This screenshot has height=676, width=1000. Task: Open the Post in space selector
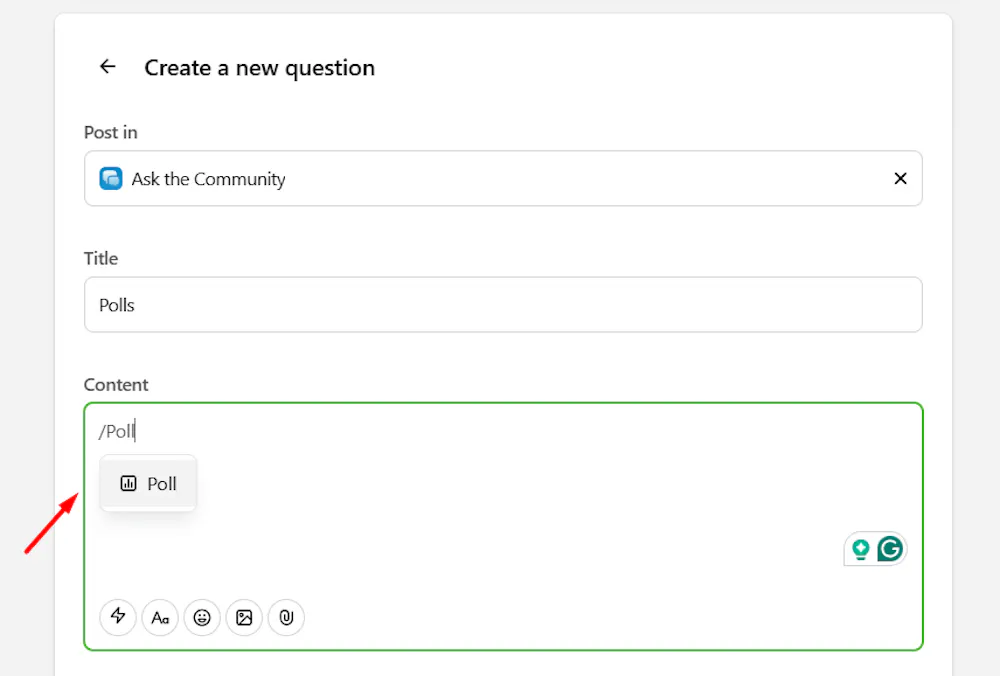click(x=503, y=179)
